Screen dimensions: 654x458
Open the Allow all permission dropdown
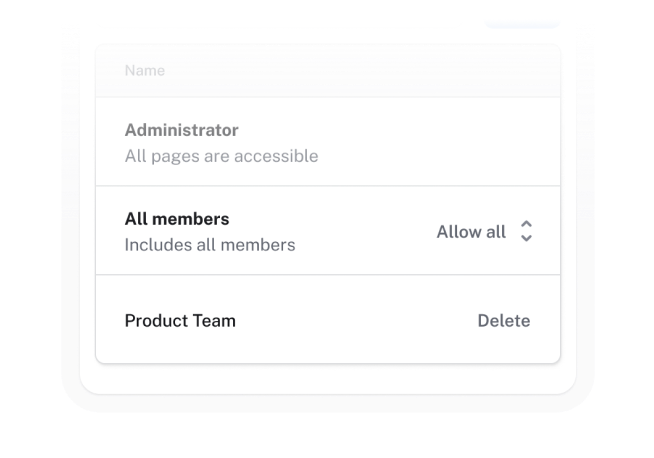coord(485,232)
